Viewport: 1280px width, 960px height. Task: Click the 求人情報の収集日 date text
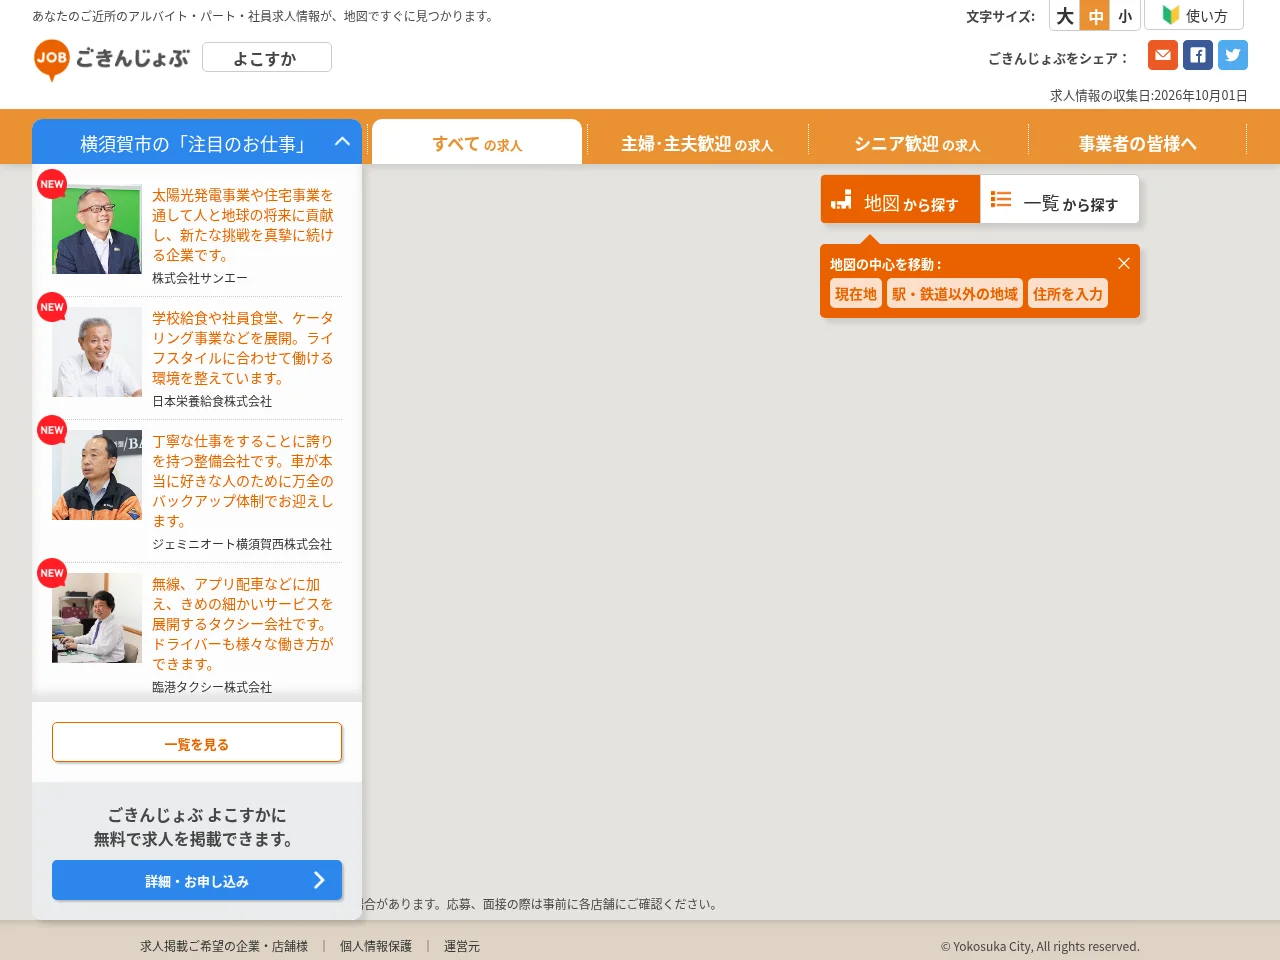pos(1149,95)
